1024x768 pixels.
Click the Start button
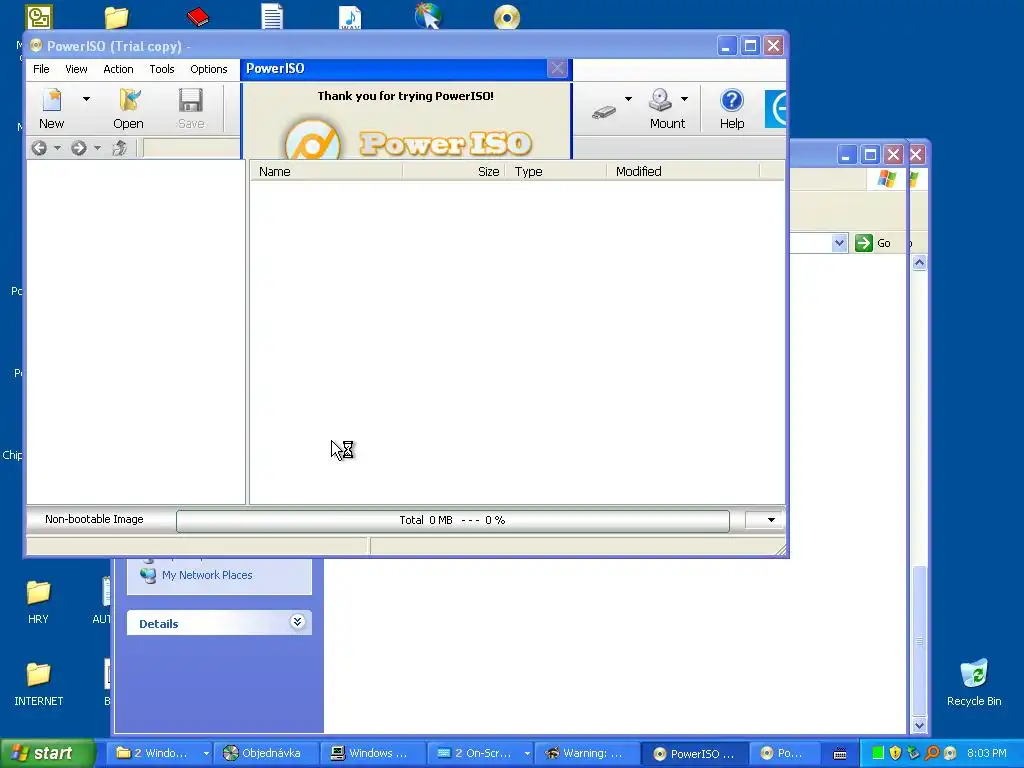coord(47,753)
